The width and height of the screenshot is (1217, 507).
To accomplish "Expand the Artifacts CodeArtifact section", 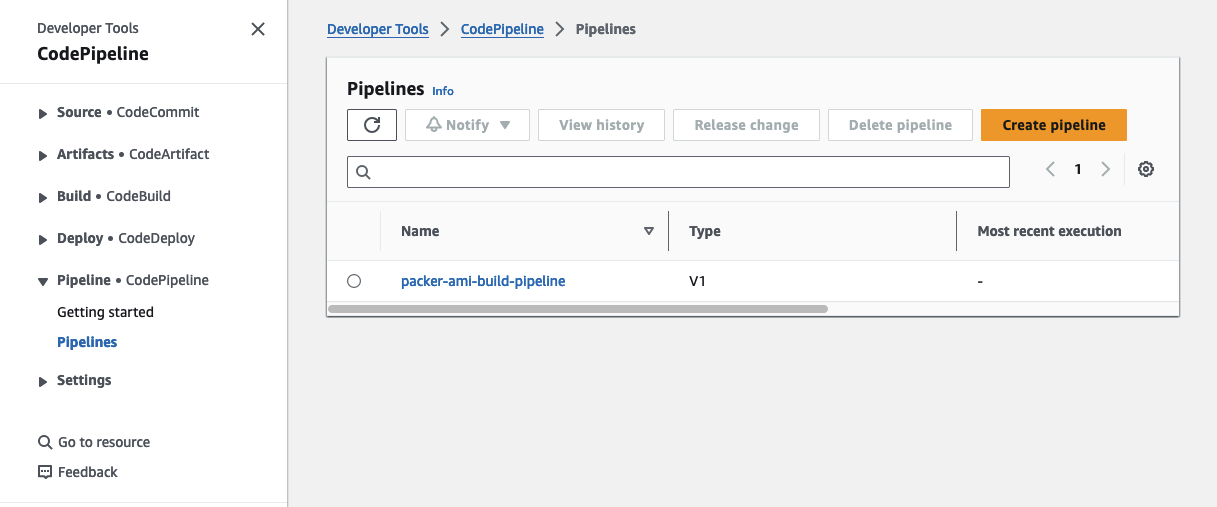I will (43, 155).
